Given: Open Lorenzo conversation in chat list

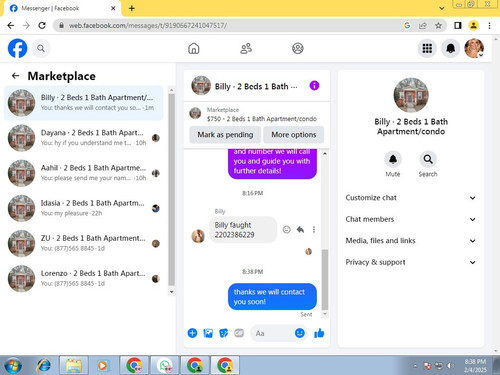Looking at the screenshot, I should (x=84, y=278).
